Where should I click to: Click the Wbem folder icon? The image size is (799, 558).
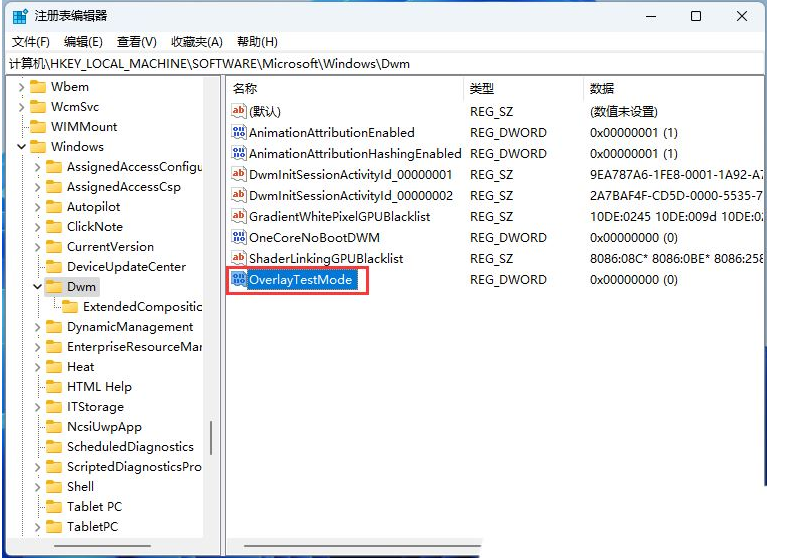tap(38, 87)
